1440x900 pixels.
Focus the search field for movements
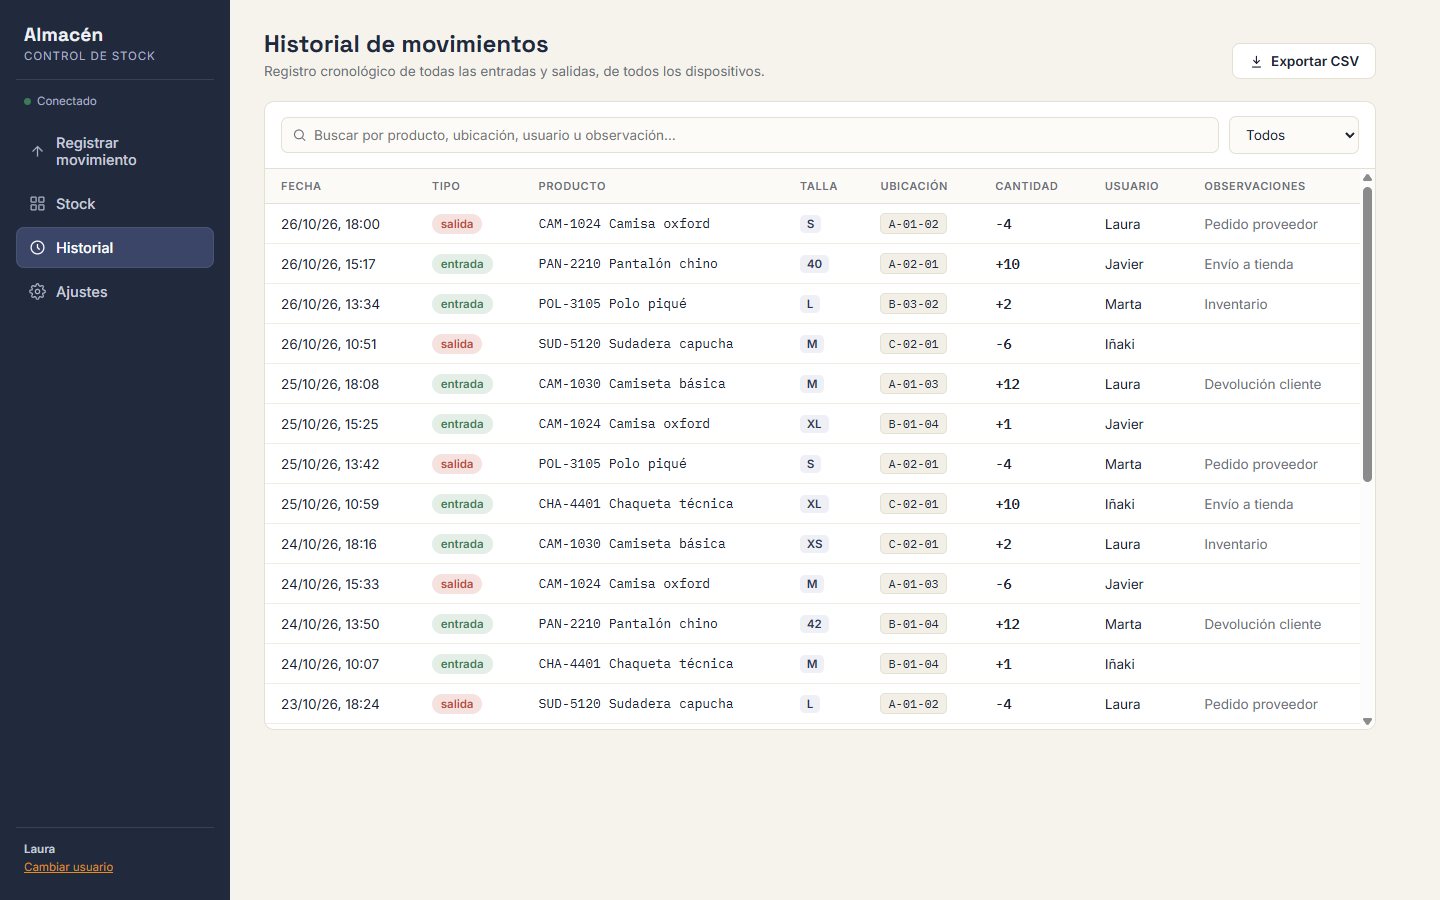click(x=750, y=136)
